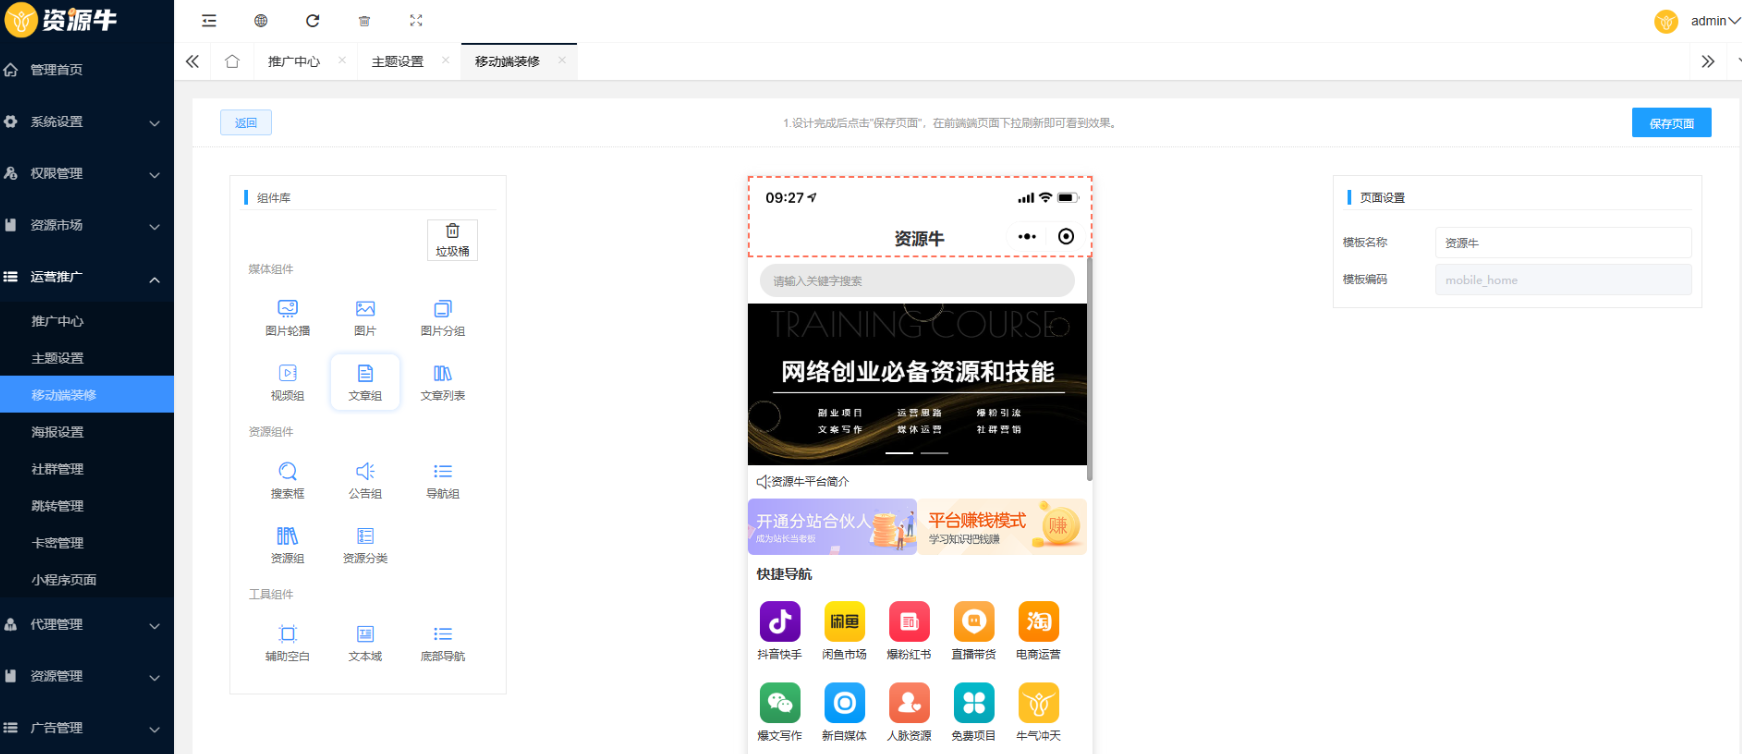
Task: Expand the 广告管理 menu
Action: [x=87, y=728]
